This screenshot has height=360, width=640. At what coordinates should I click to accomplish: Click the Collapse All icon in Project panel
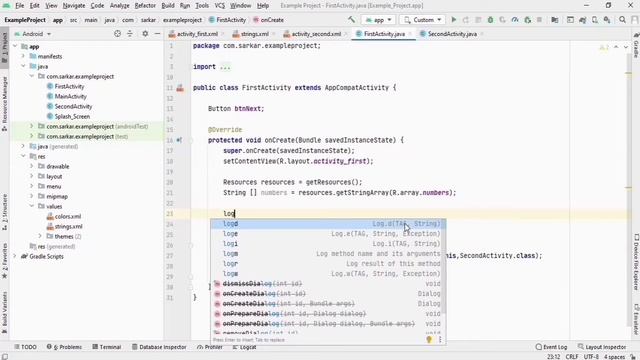130,34
